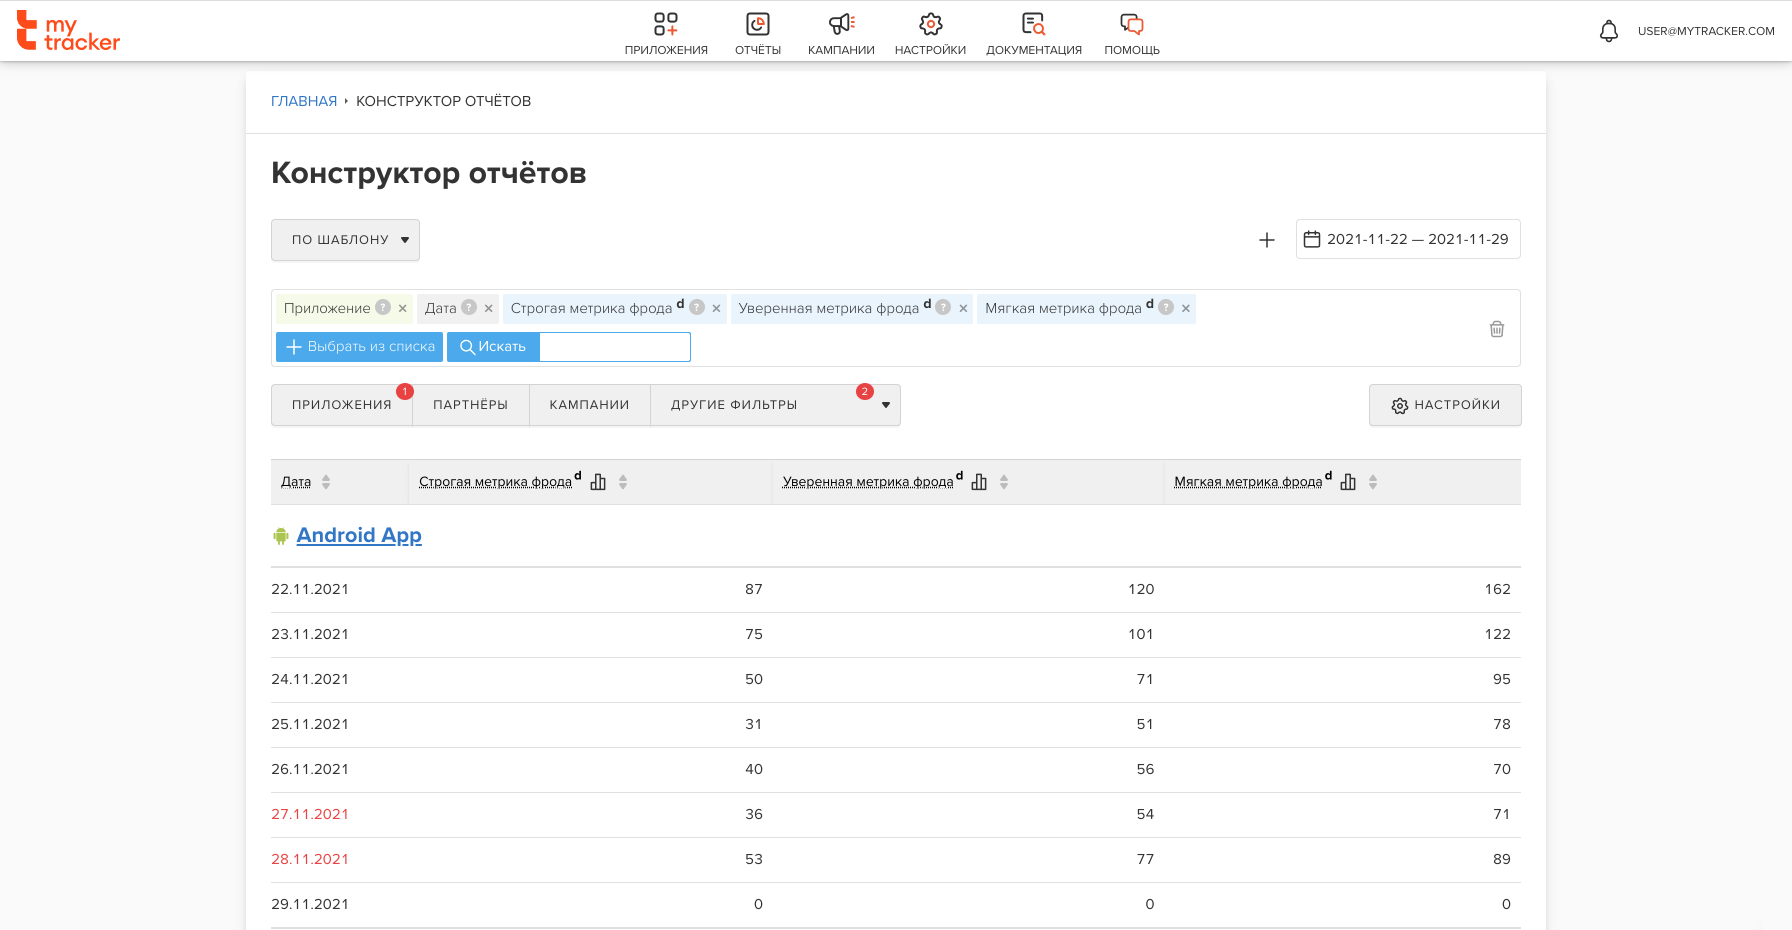Screen dimensions: 1792x930
Task: Remove the Дата tag
Action: pyautogui.click(x=489, y=309)
